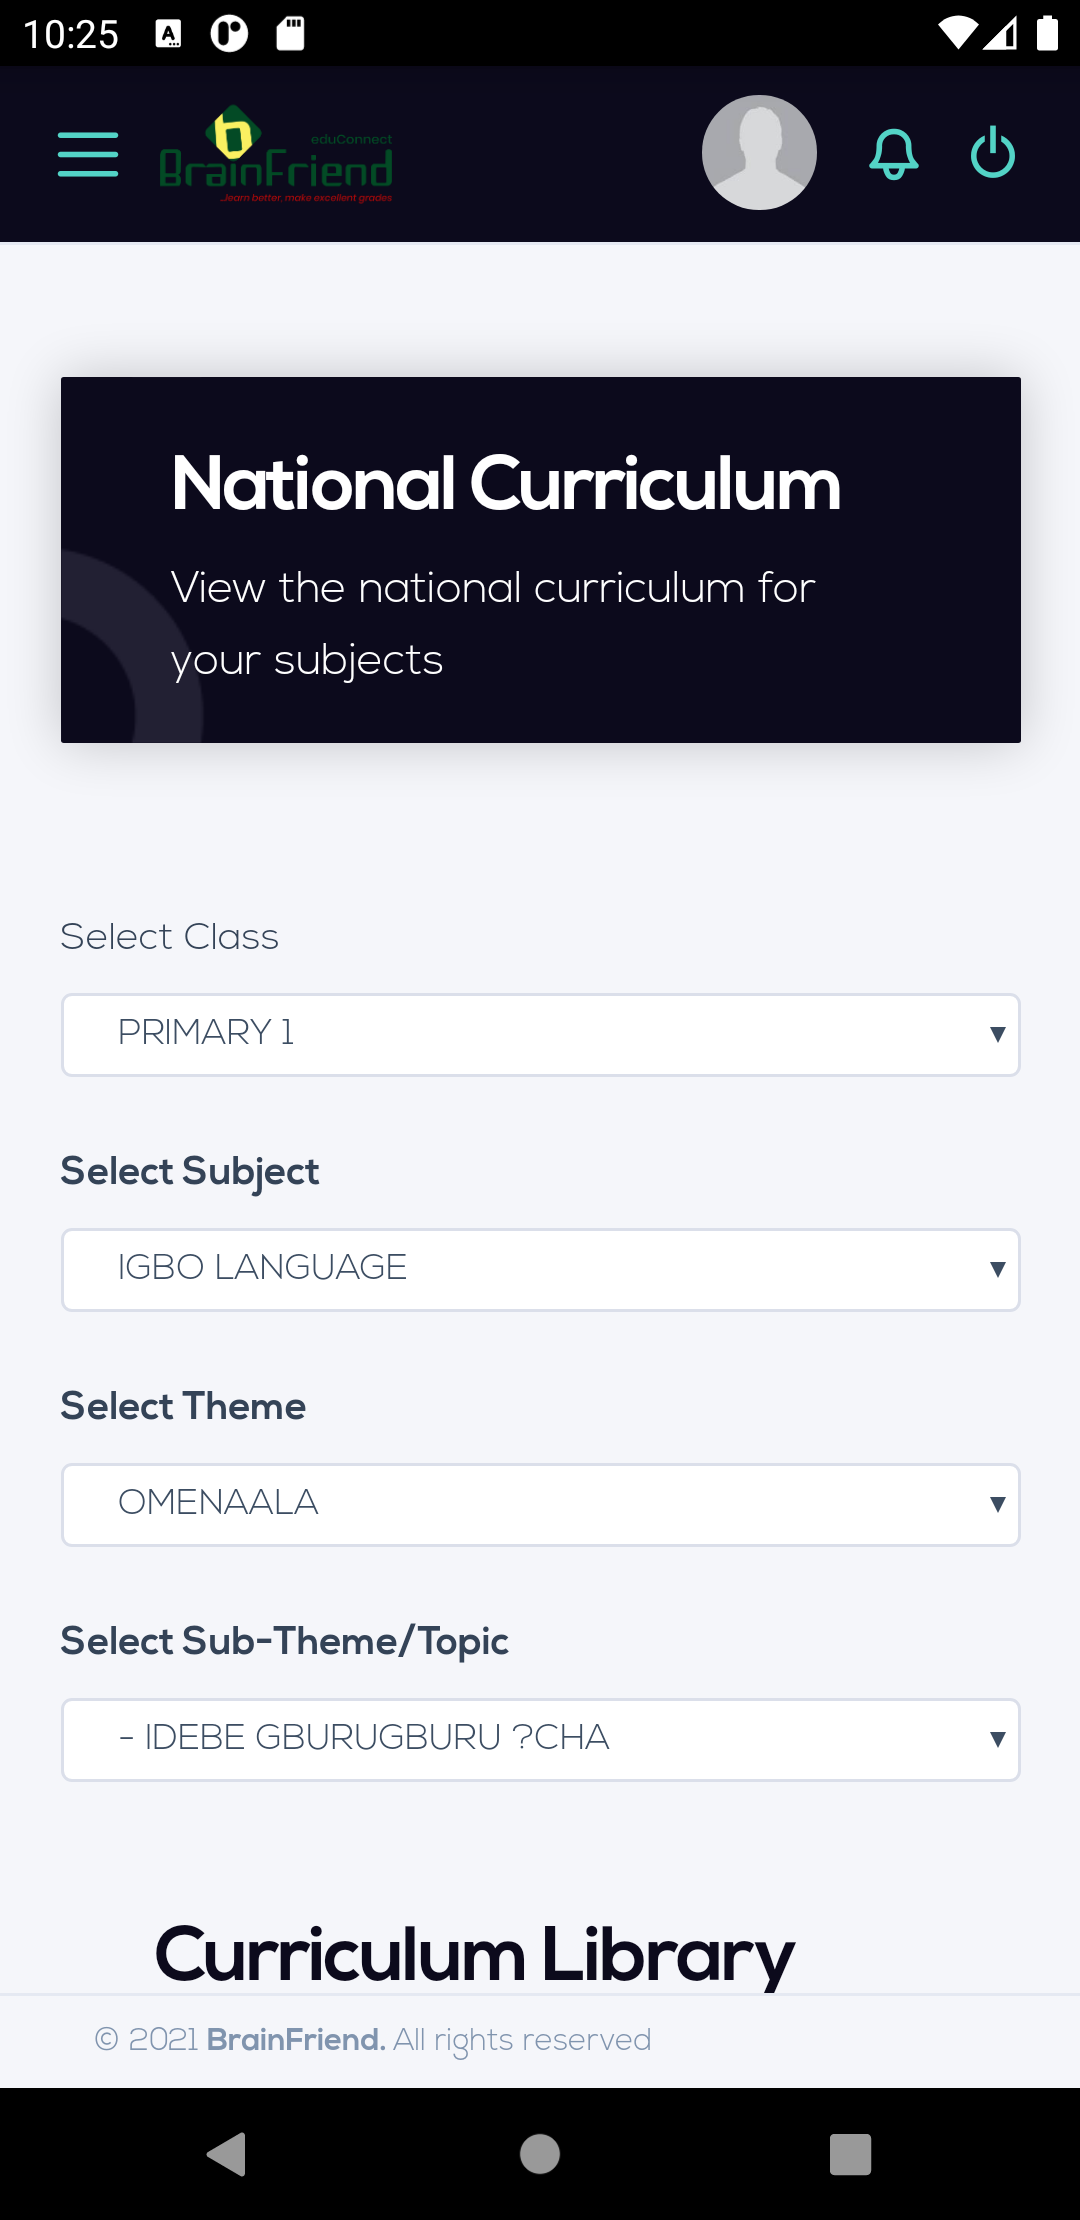The width and height of the screenshot is (1080, 2220).
Task: Open the Select Class dropdown showing PRIMARY 1
Action: (541, 1034)
